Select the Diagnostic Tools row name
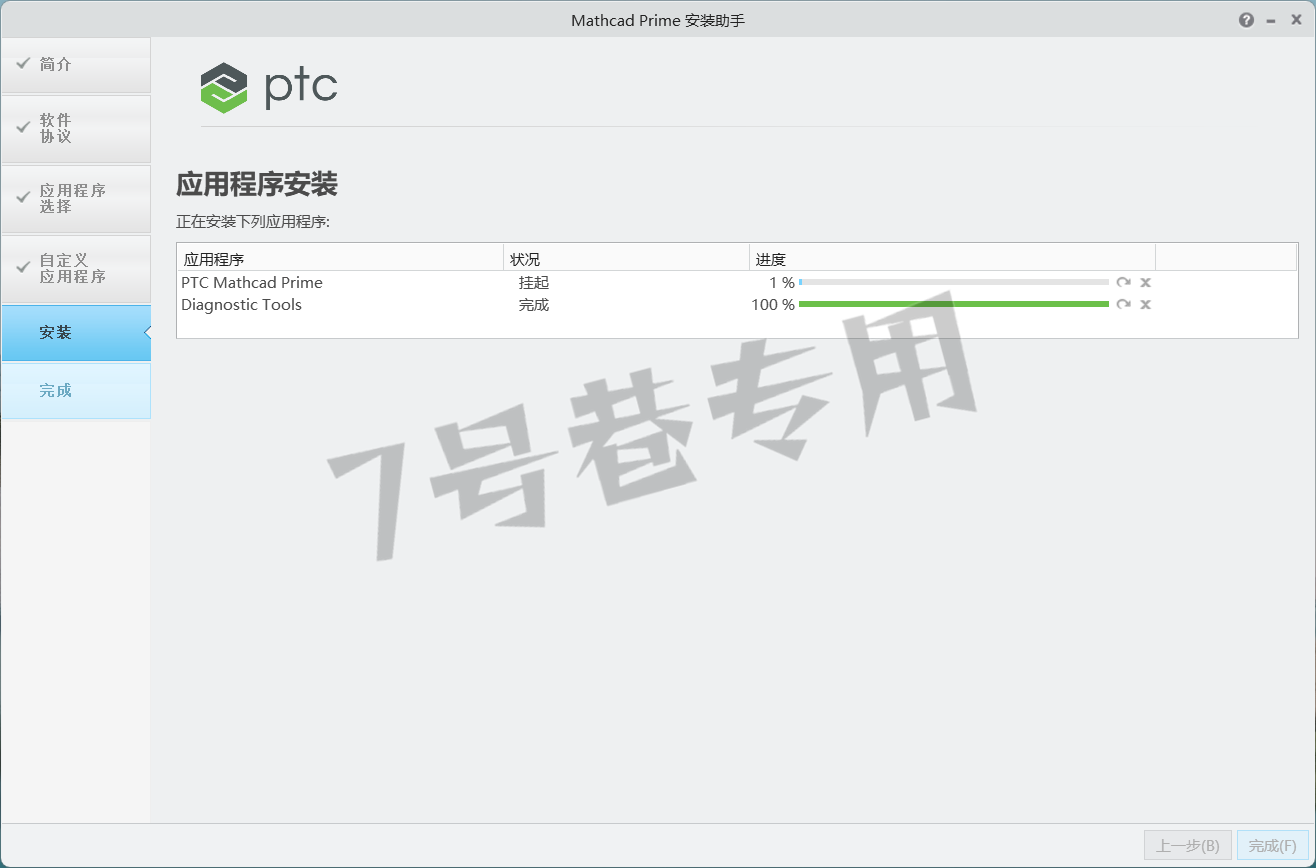 point(241,305)
